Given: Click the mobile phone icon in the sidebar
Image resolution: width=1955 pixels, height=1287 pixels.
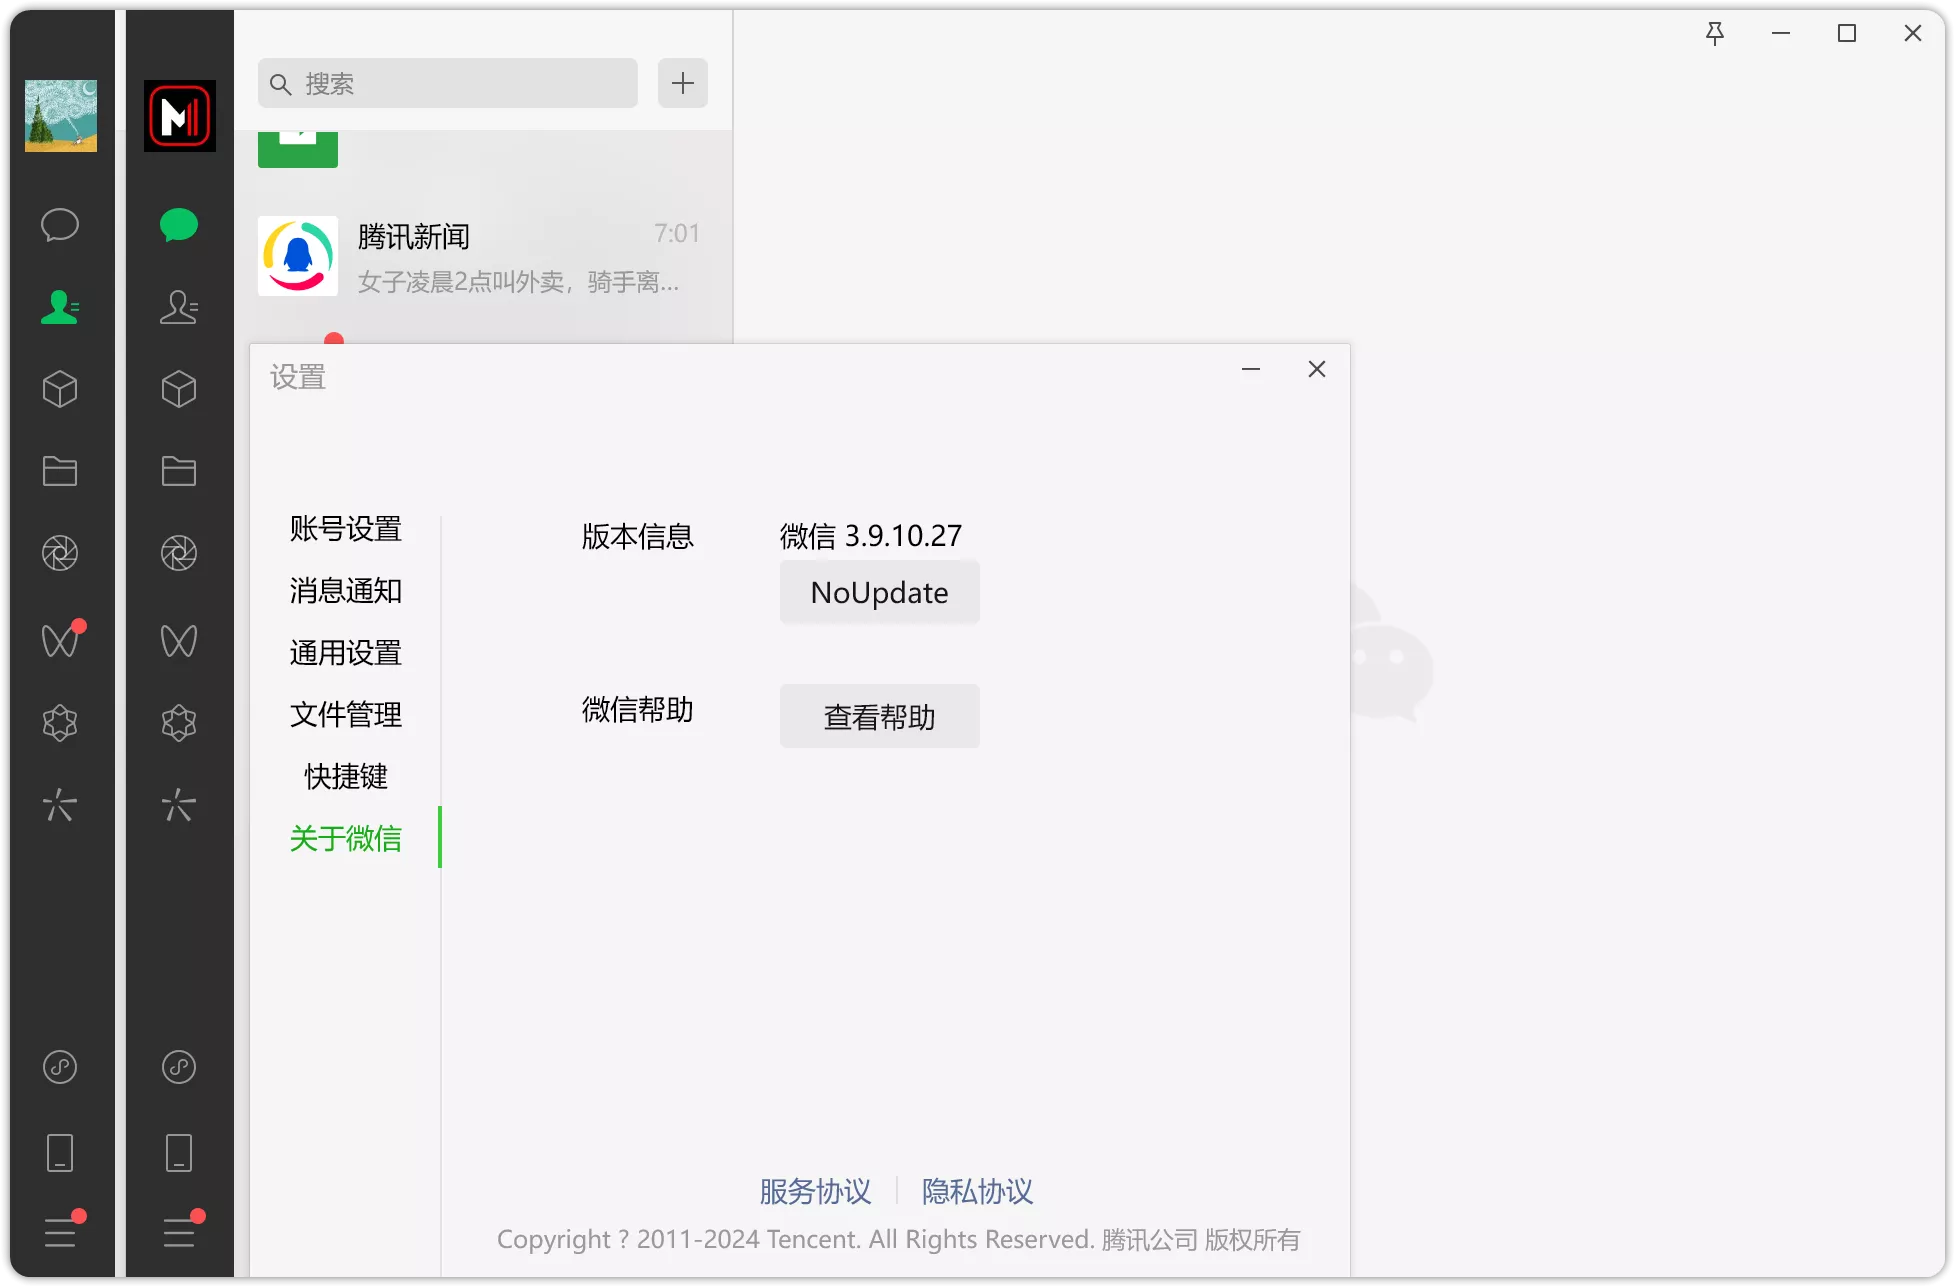Looking at the screenshot, I should click(60, 1152).
